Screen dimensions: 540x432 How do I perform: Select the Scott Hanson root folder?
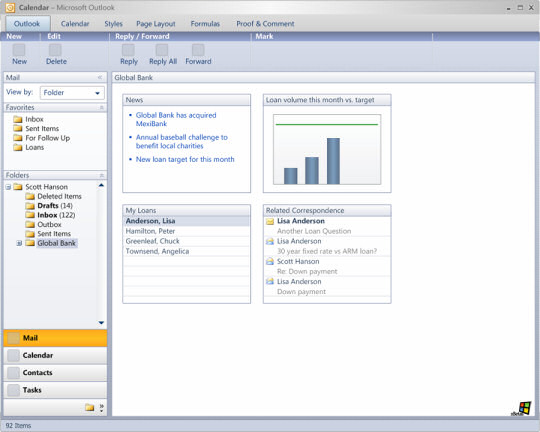[x=40, y=187]
